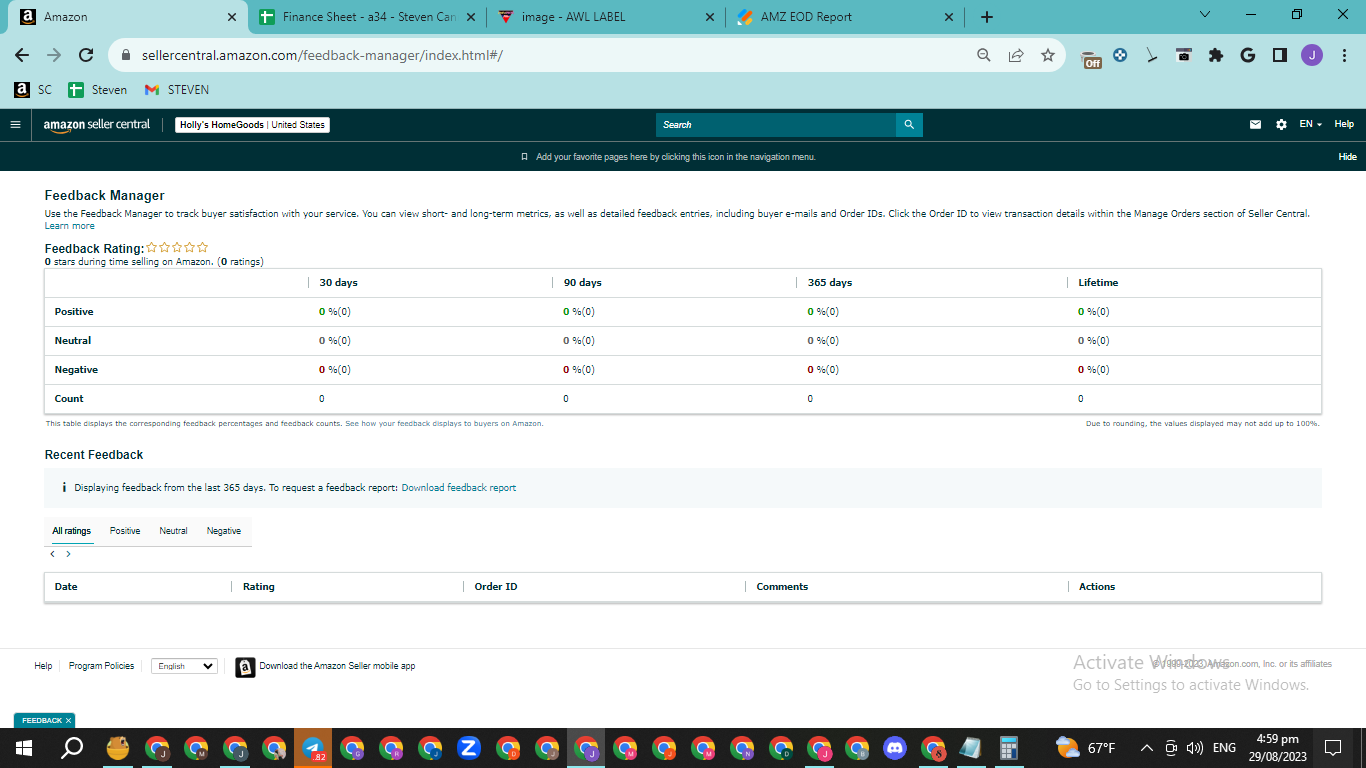Open the J profile avatar in Chrome
The height and width of the screenshot is (768, 1366).
pos(1312,56)
